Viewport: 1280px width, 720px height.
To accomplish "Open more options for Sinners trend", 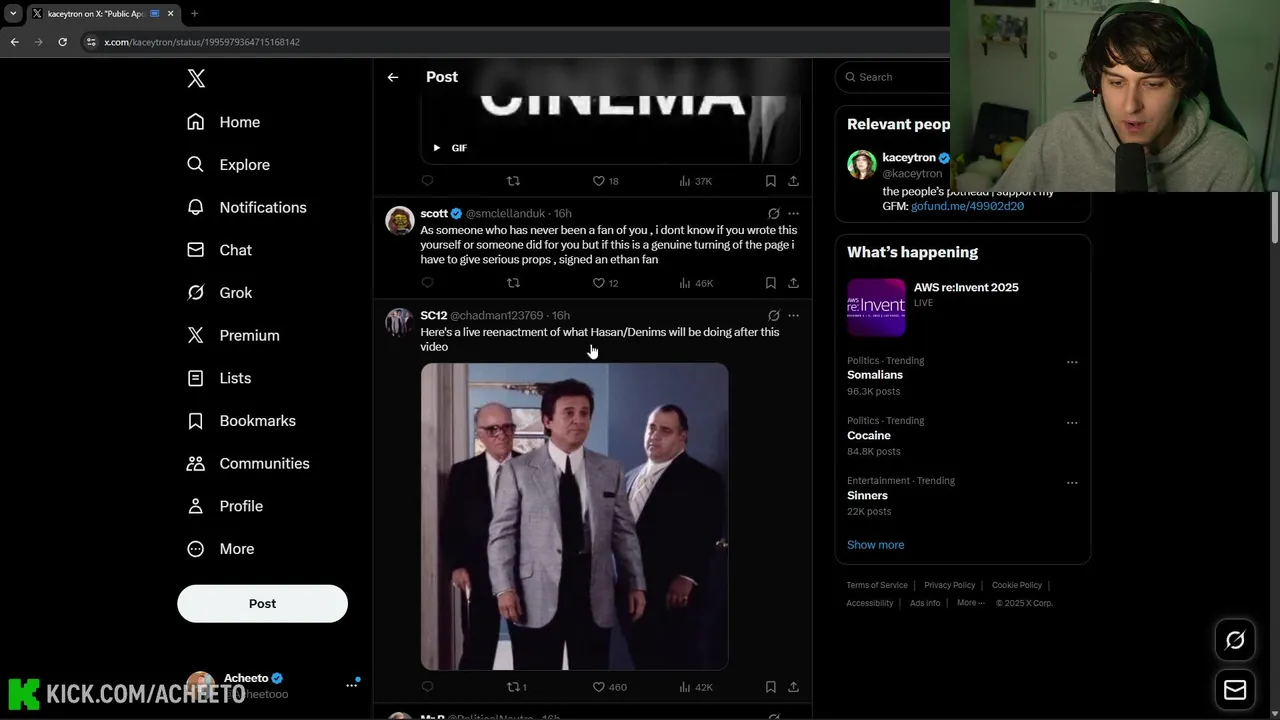I will point(1072,482).
